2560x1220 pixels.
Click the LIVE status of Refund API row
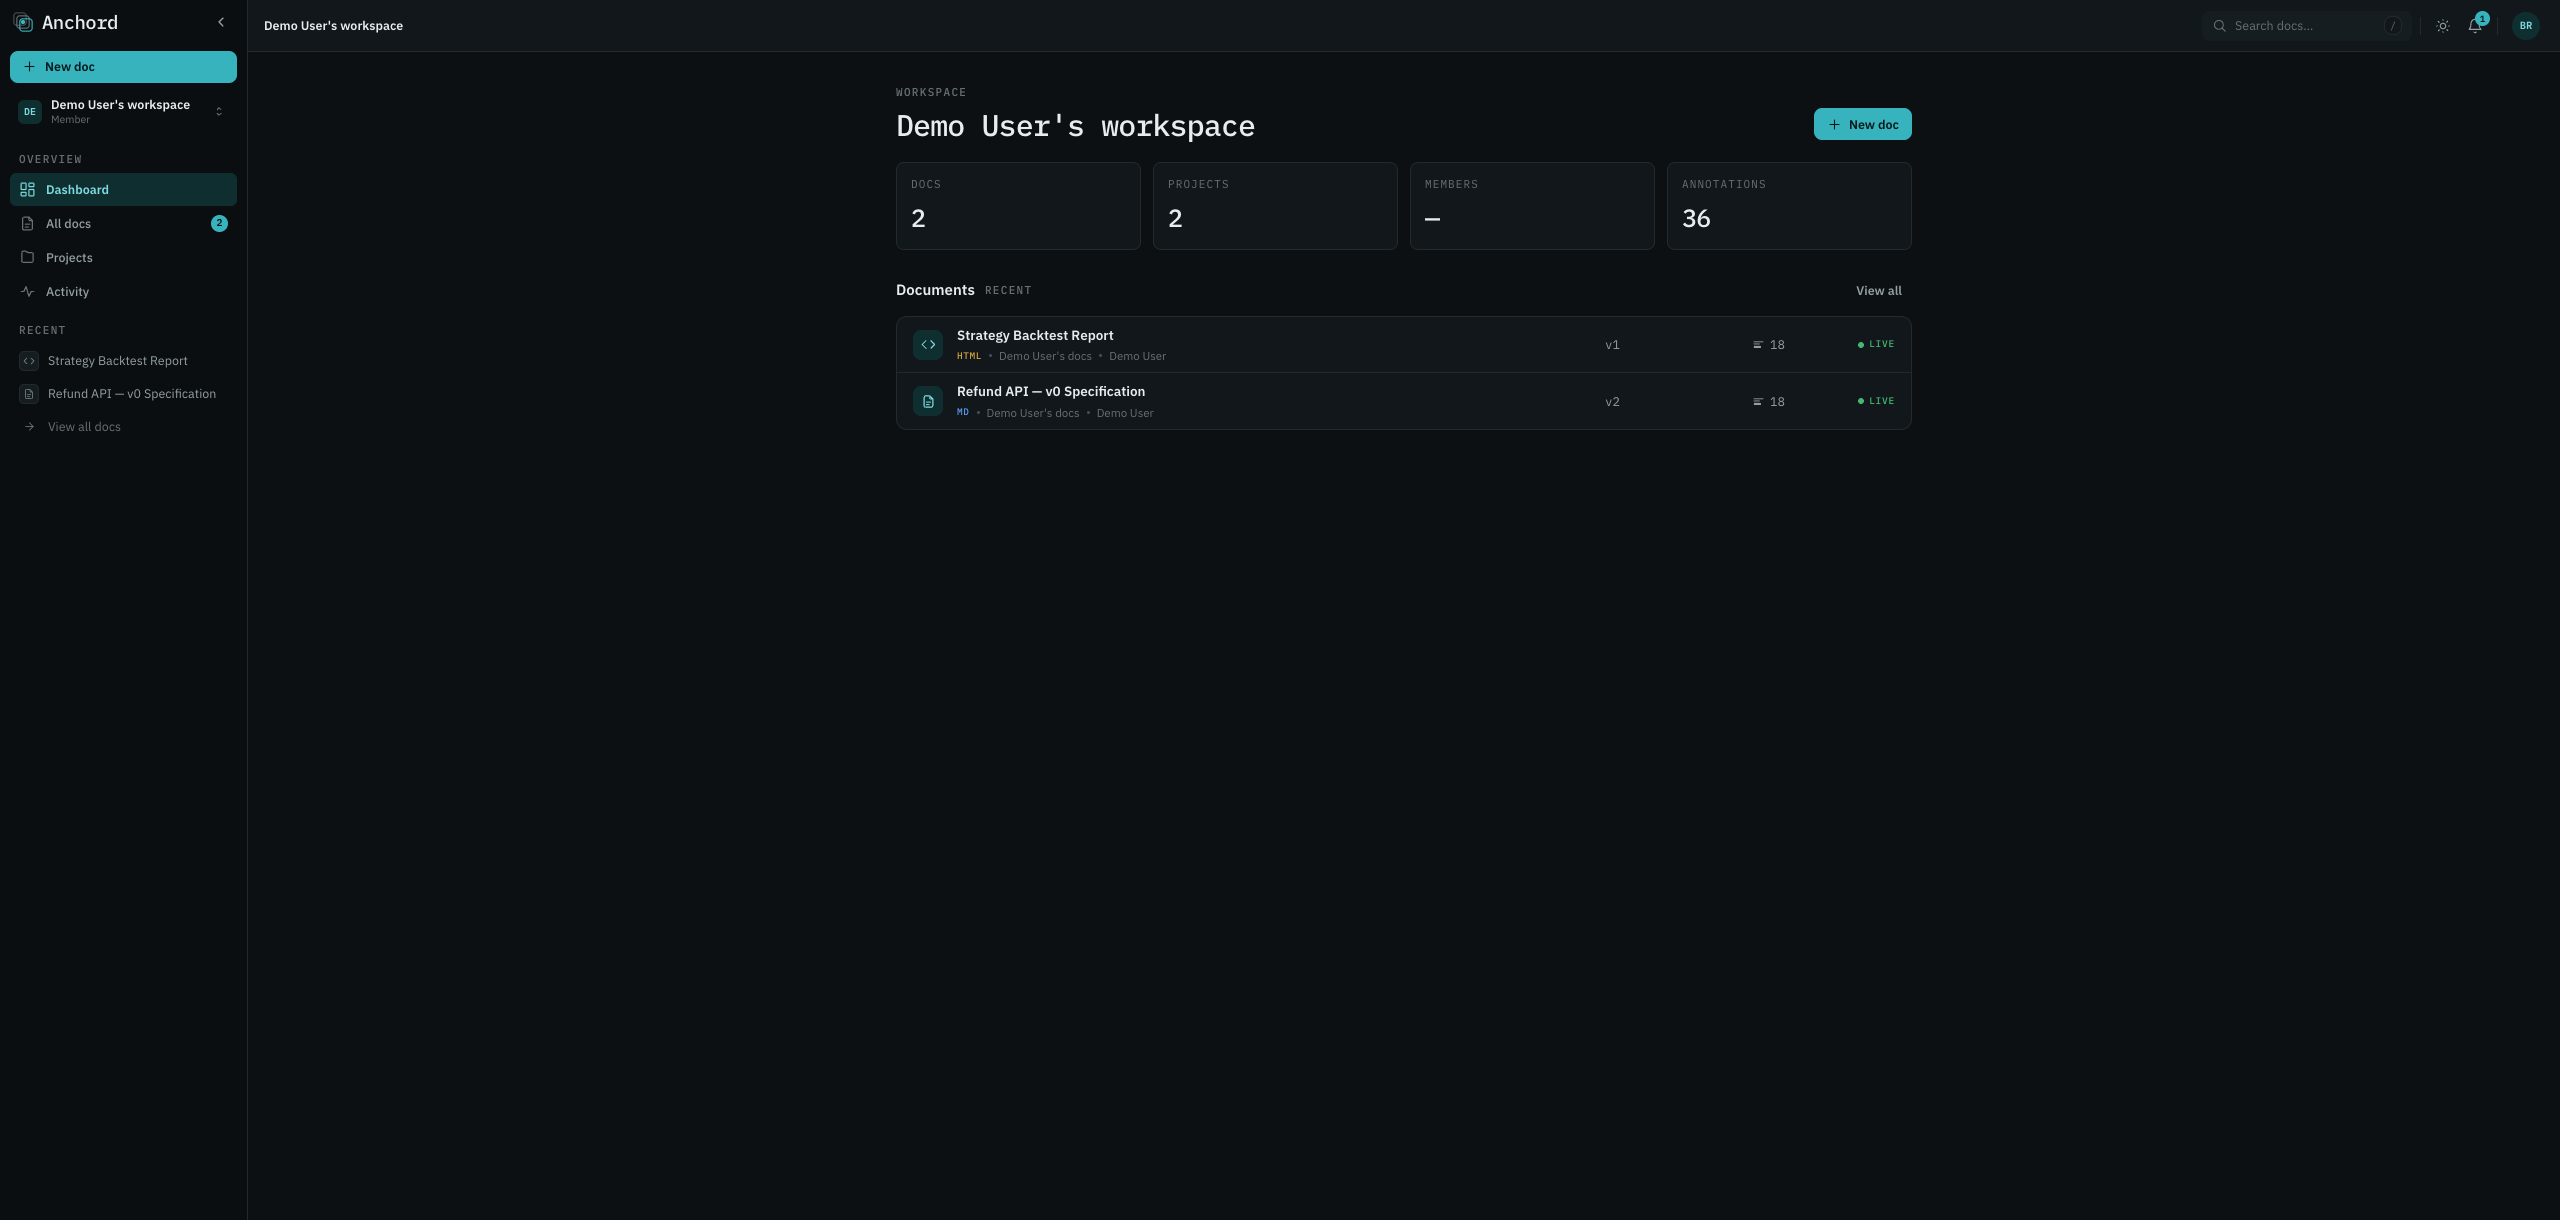click(1876, 401)
